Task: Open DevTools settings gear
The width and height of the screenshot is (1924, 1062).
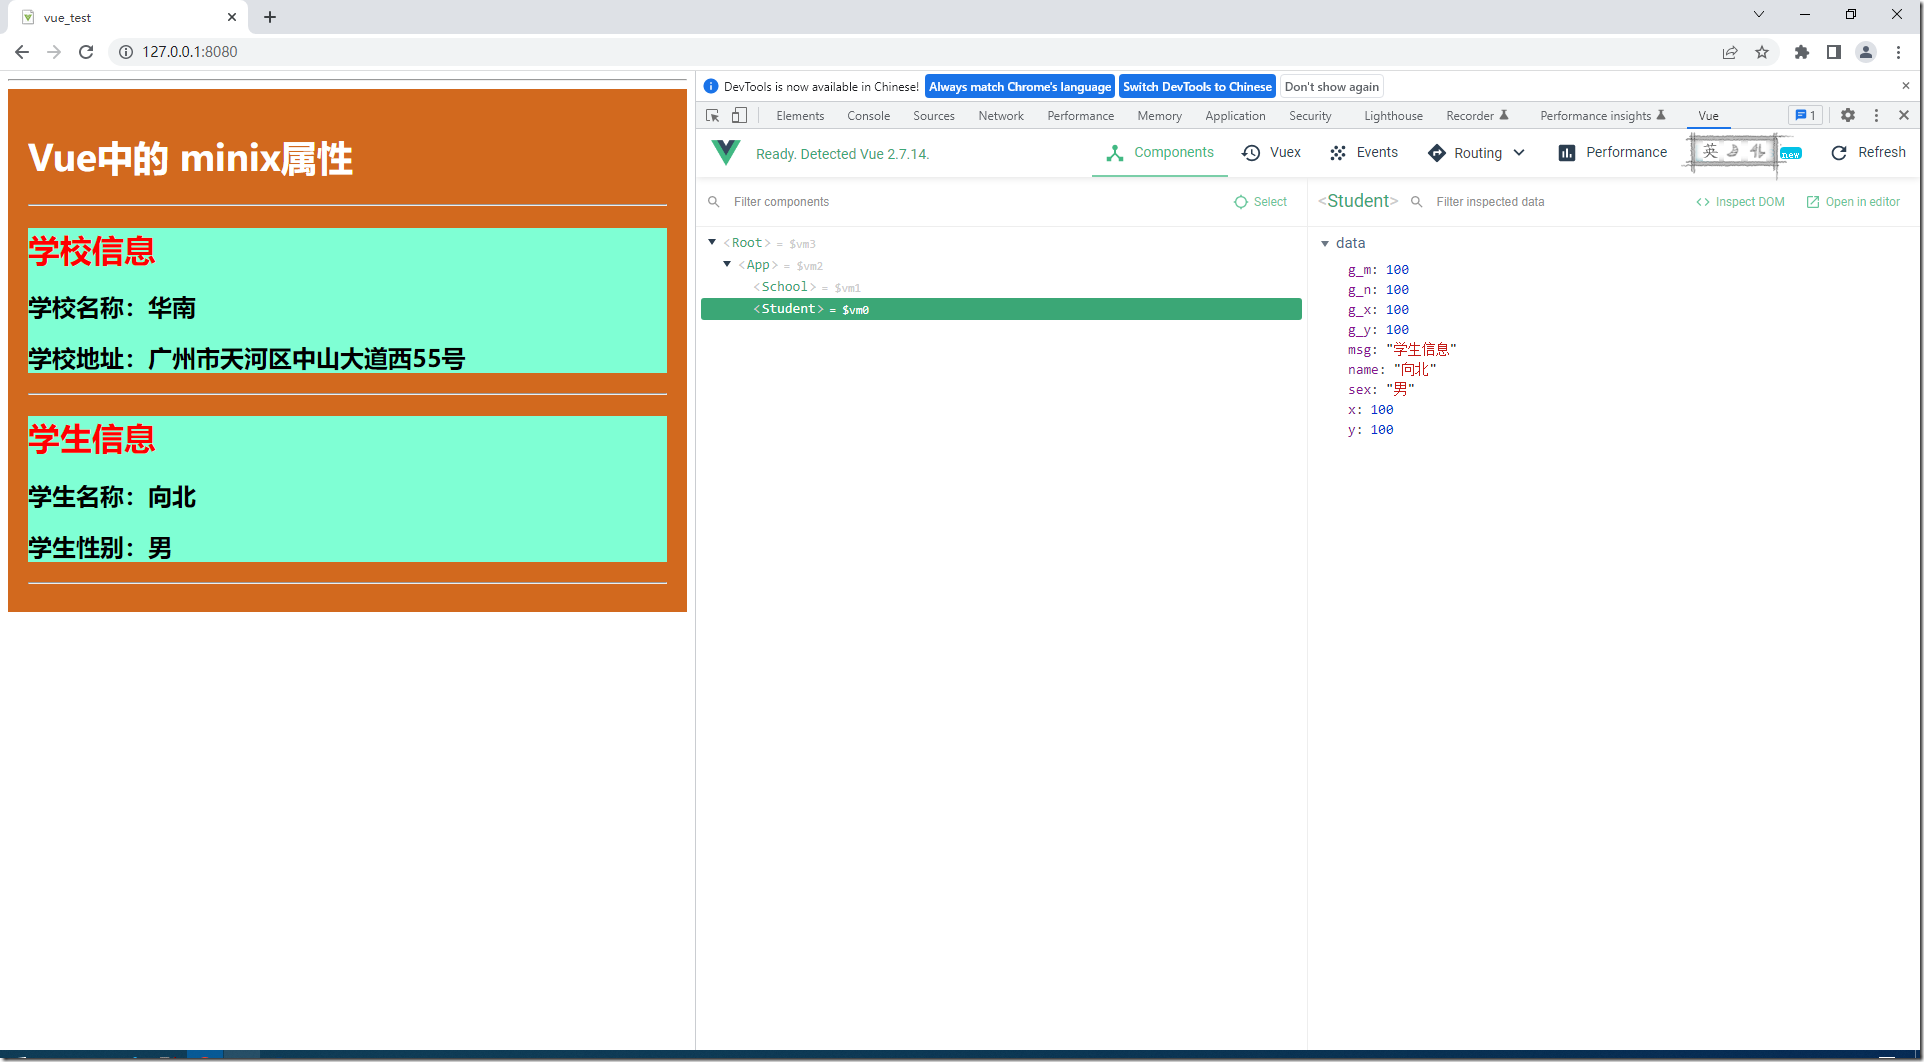Action: 1848,116
